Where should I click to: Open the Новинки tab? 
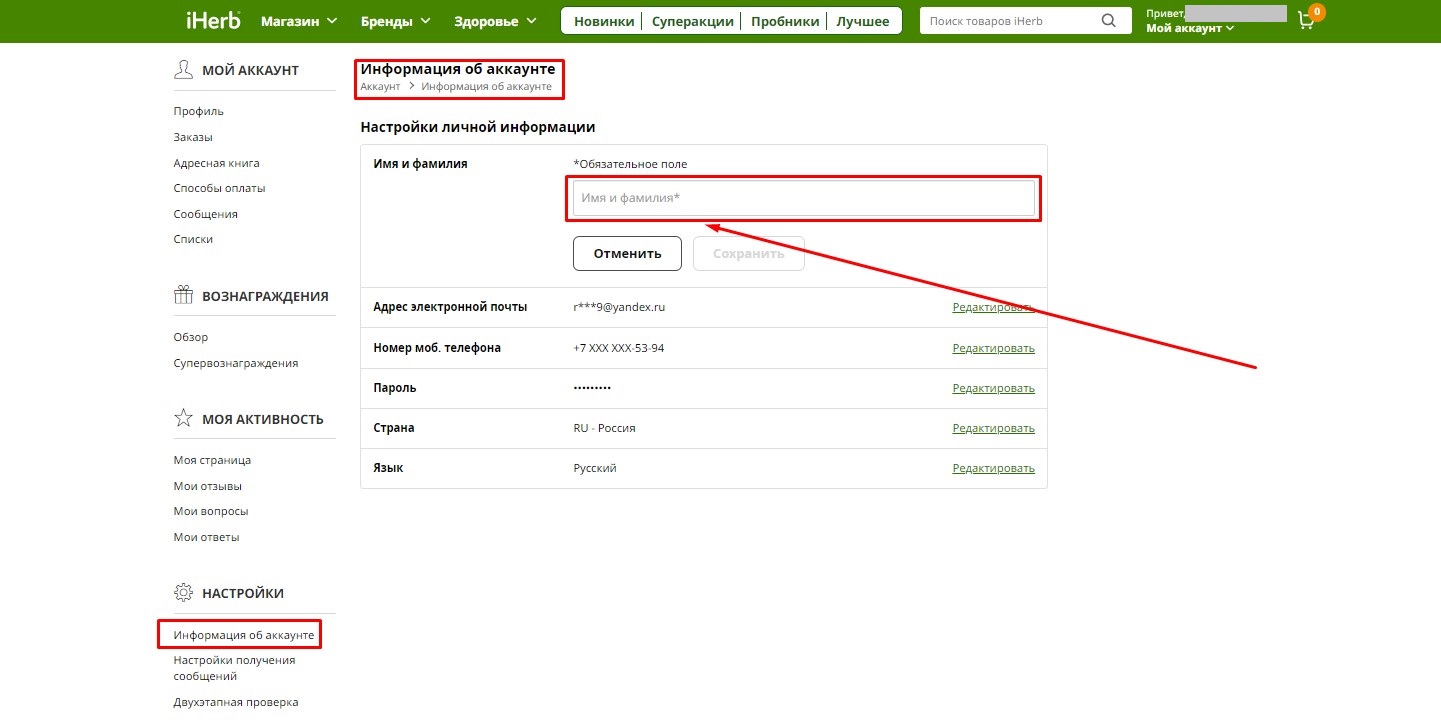point(604,21)
